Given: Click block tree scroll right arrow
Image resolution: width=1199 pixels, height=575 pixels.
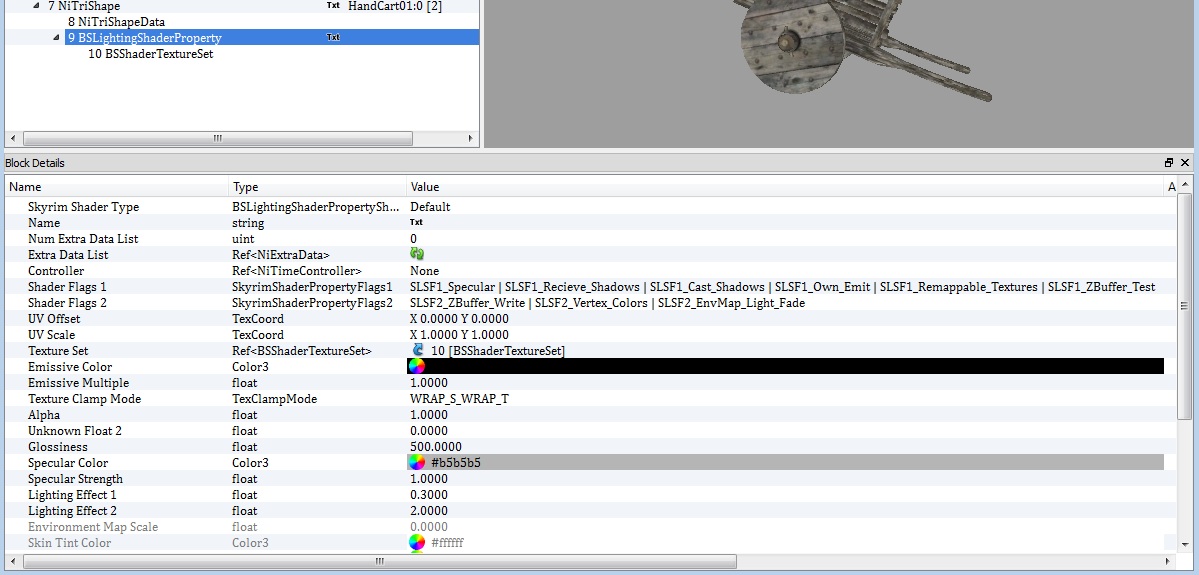Looking at the screenshot, I should (470, 138).
